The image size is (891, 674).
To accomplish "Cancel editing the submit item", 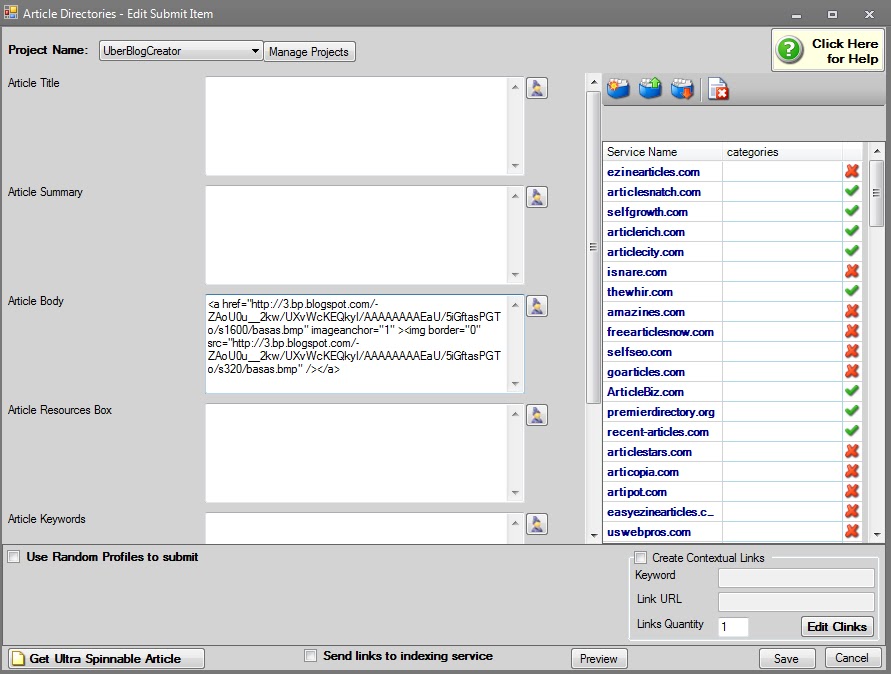I will [852, 658].
